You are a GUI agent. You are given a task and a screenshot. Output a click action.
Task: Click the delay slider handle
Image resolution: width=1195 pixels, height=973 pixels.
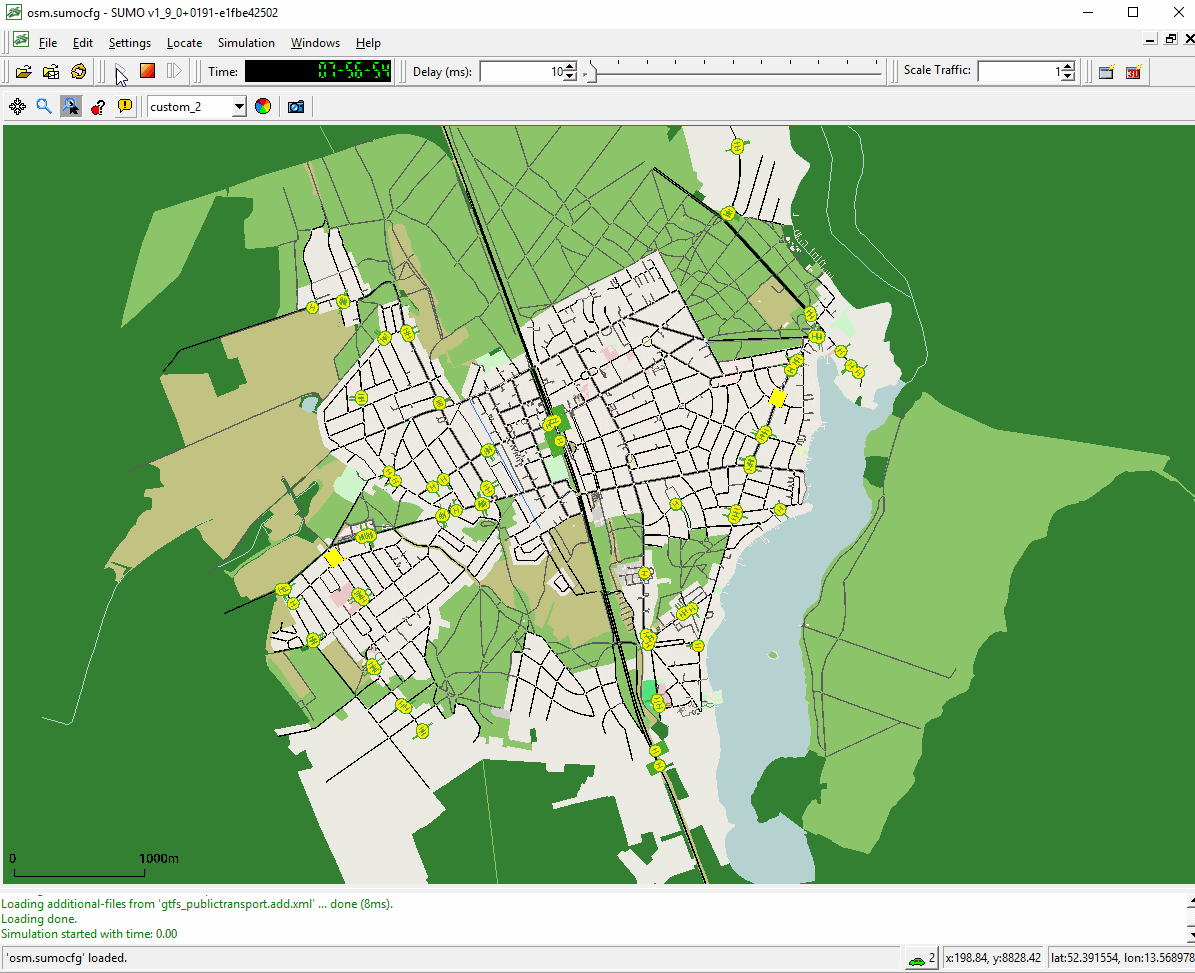[591, 72]
